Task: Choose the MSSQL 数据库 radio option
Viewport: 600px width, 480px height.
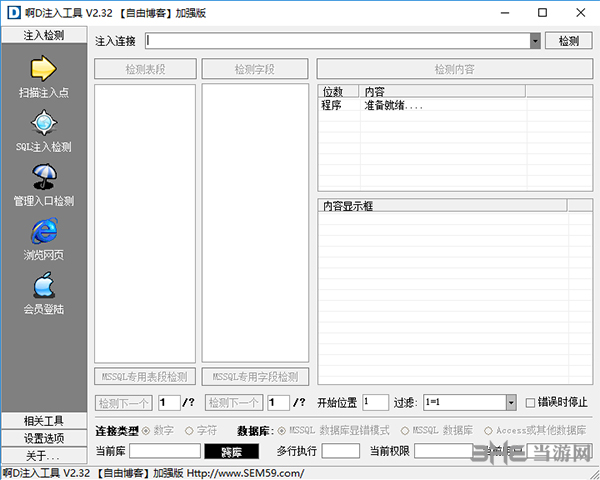Action: coord(405,431)
